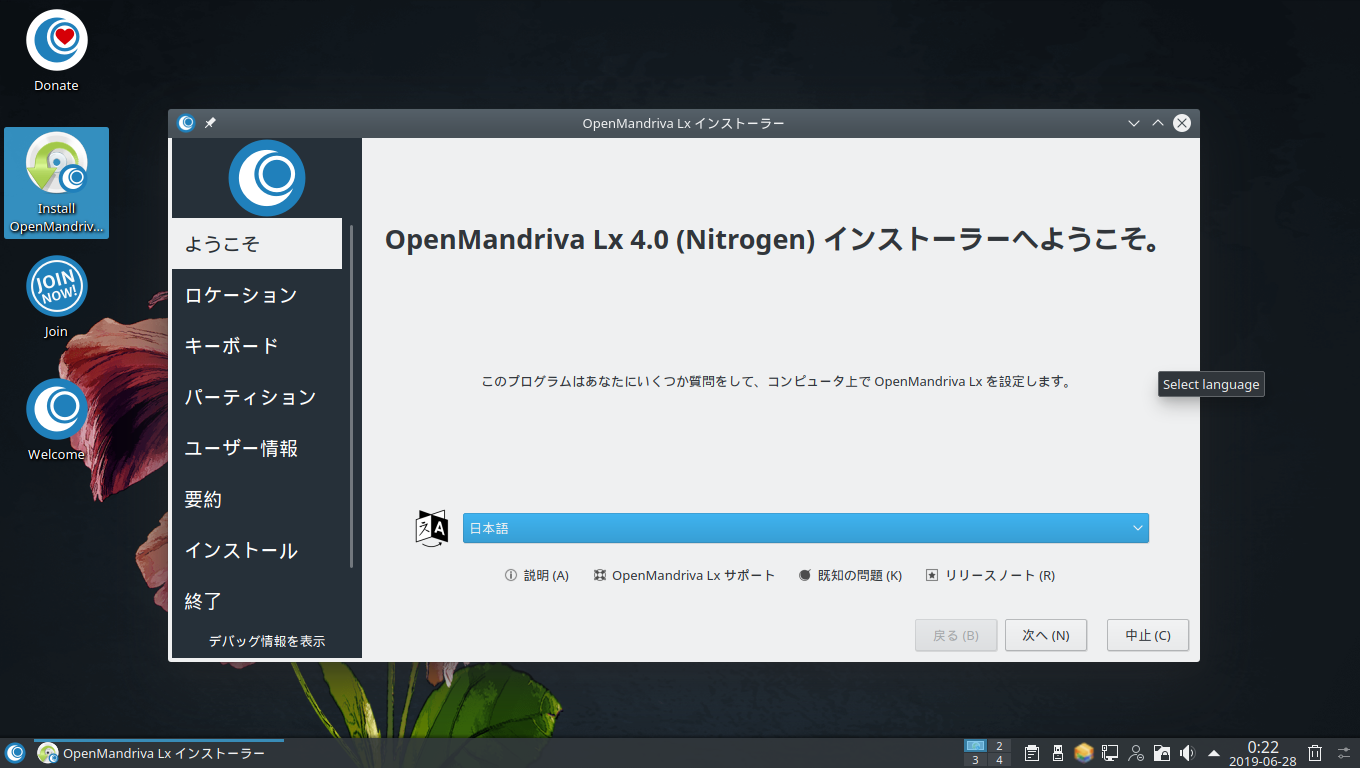
Task: Switch to virtual desktop 4 in pager
Action: pyautogui.click(x=999, y=760)
